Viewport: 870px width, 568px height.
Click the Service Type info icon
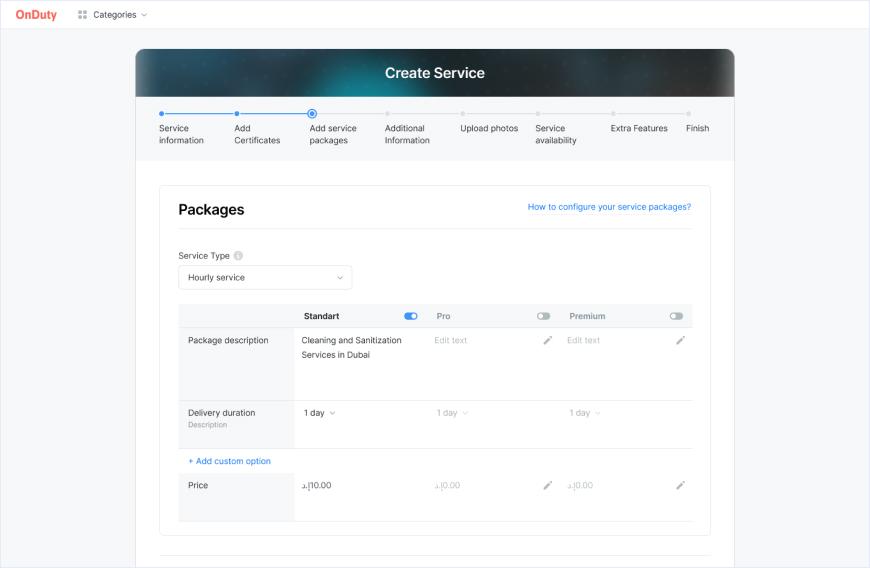coord(238,255)
